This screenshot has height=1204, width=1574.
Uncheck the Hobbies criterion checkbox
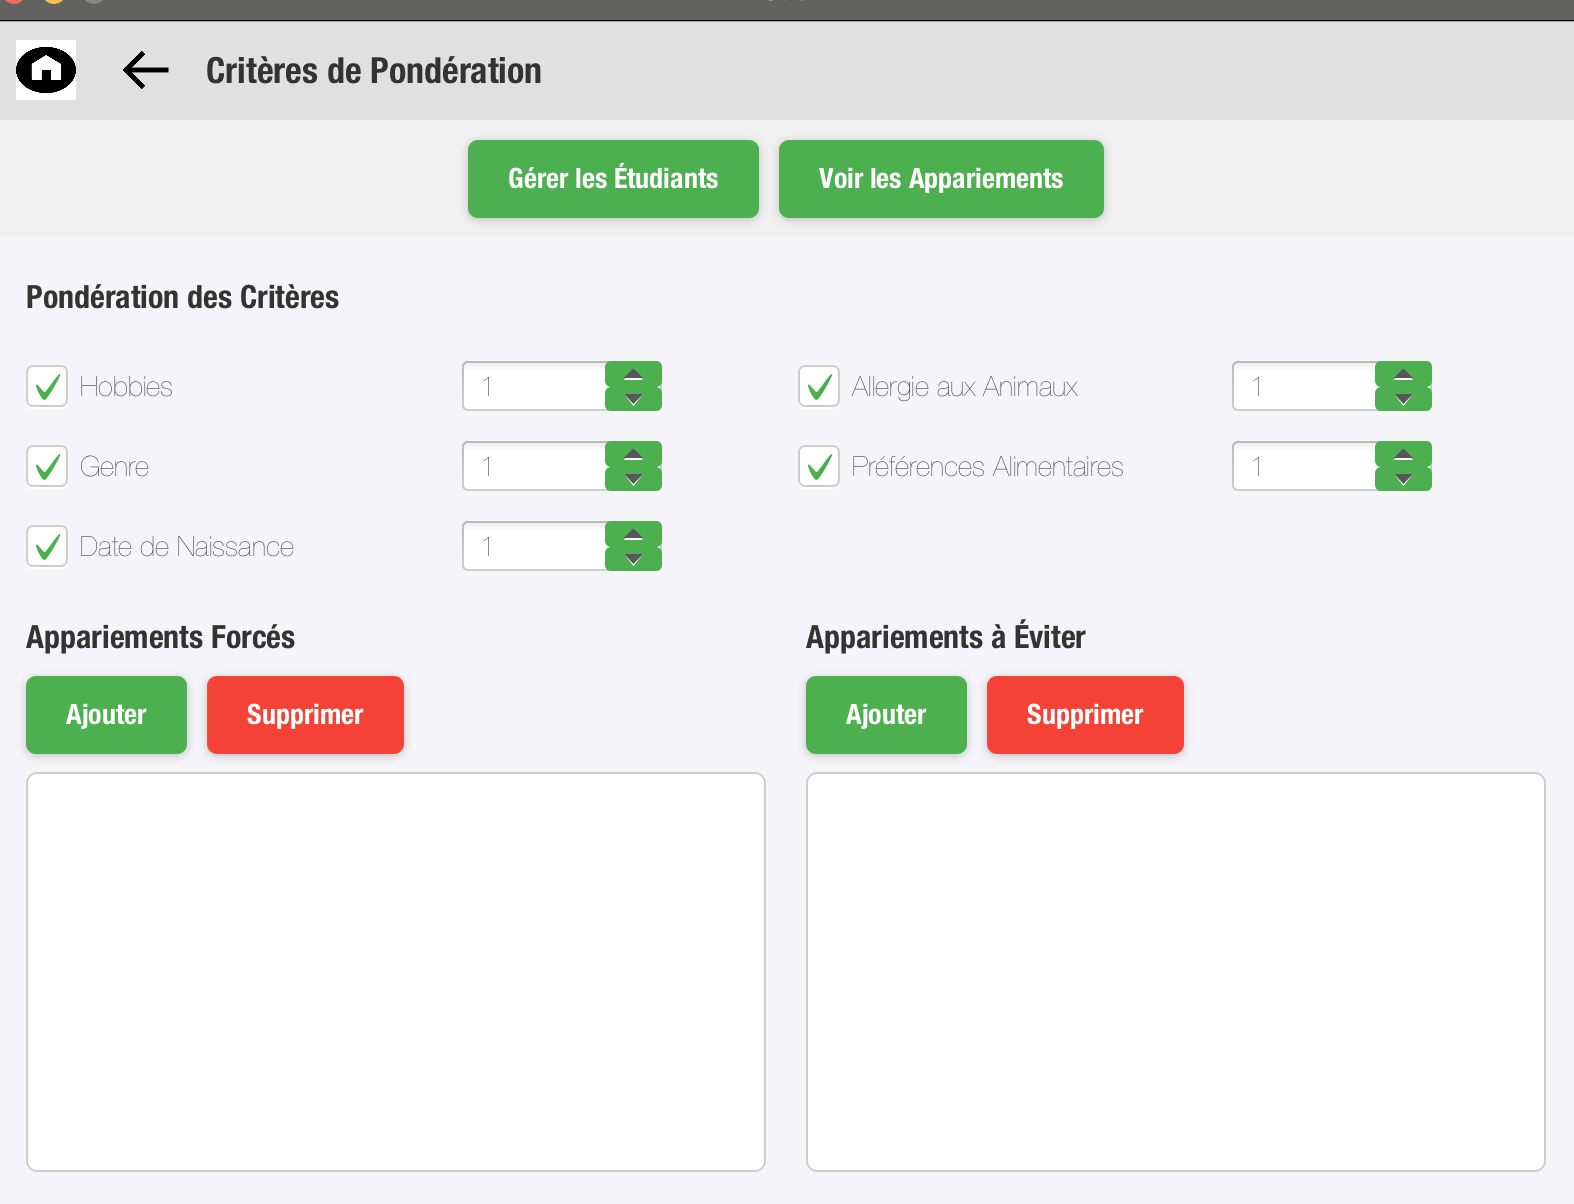[x=47, y=387]
